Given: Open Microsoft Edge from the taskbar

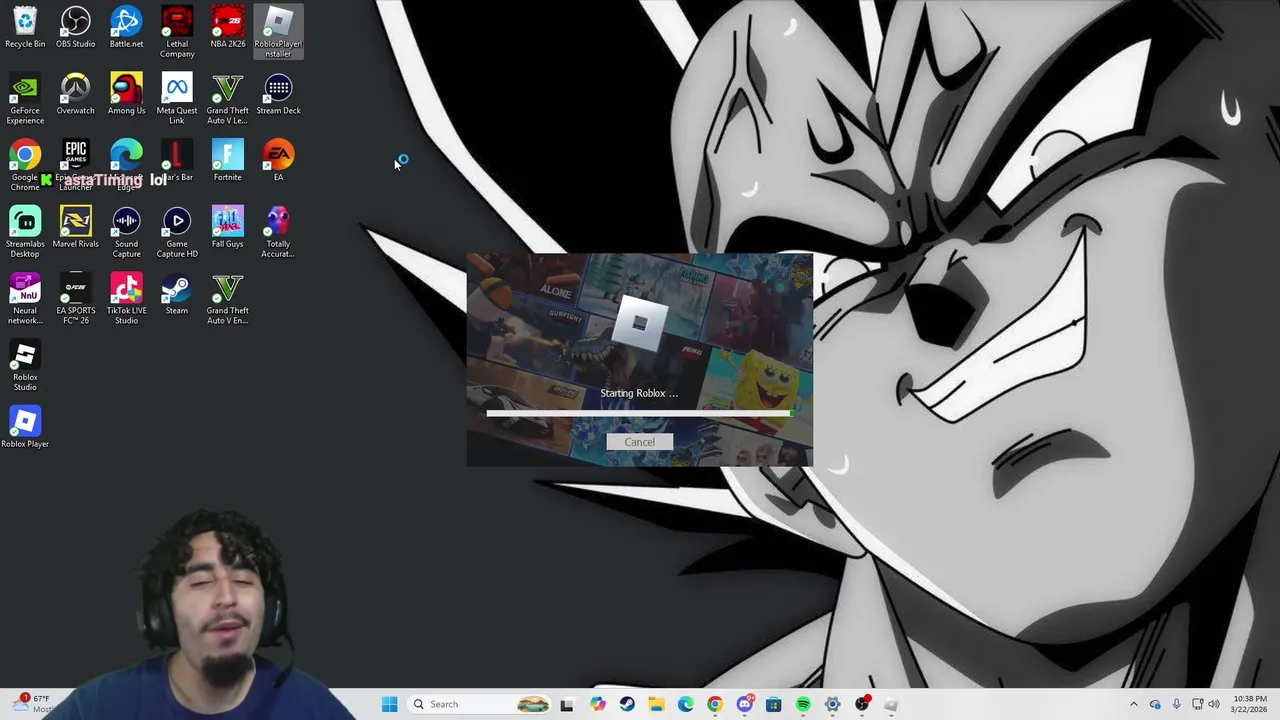Looking at the screenshot, I should tap(685, 704).
